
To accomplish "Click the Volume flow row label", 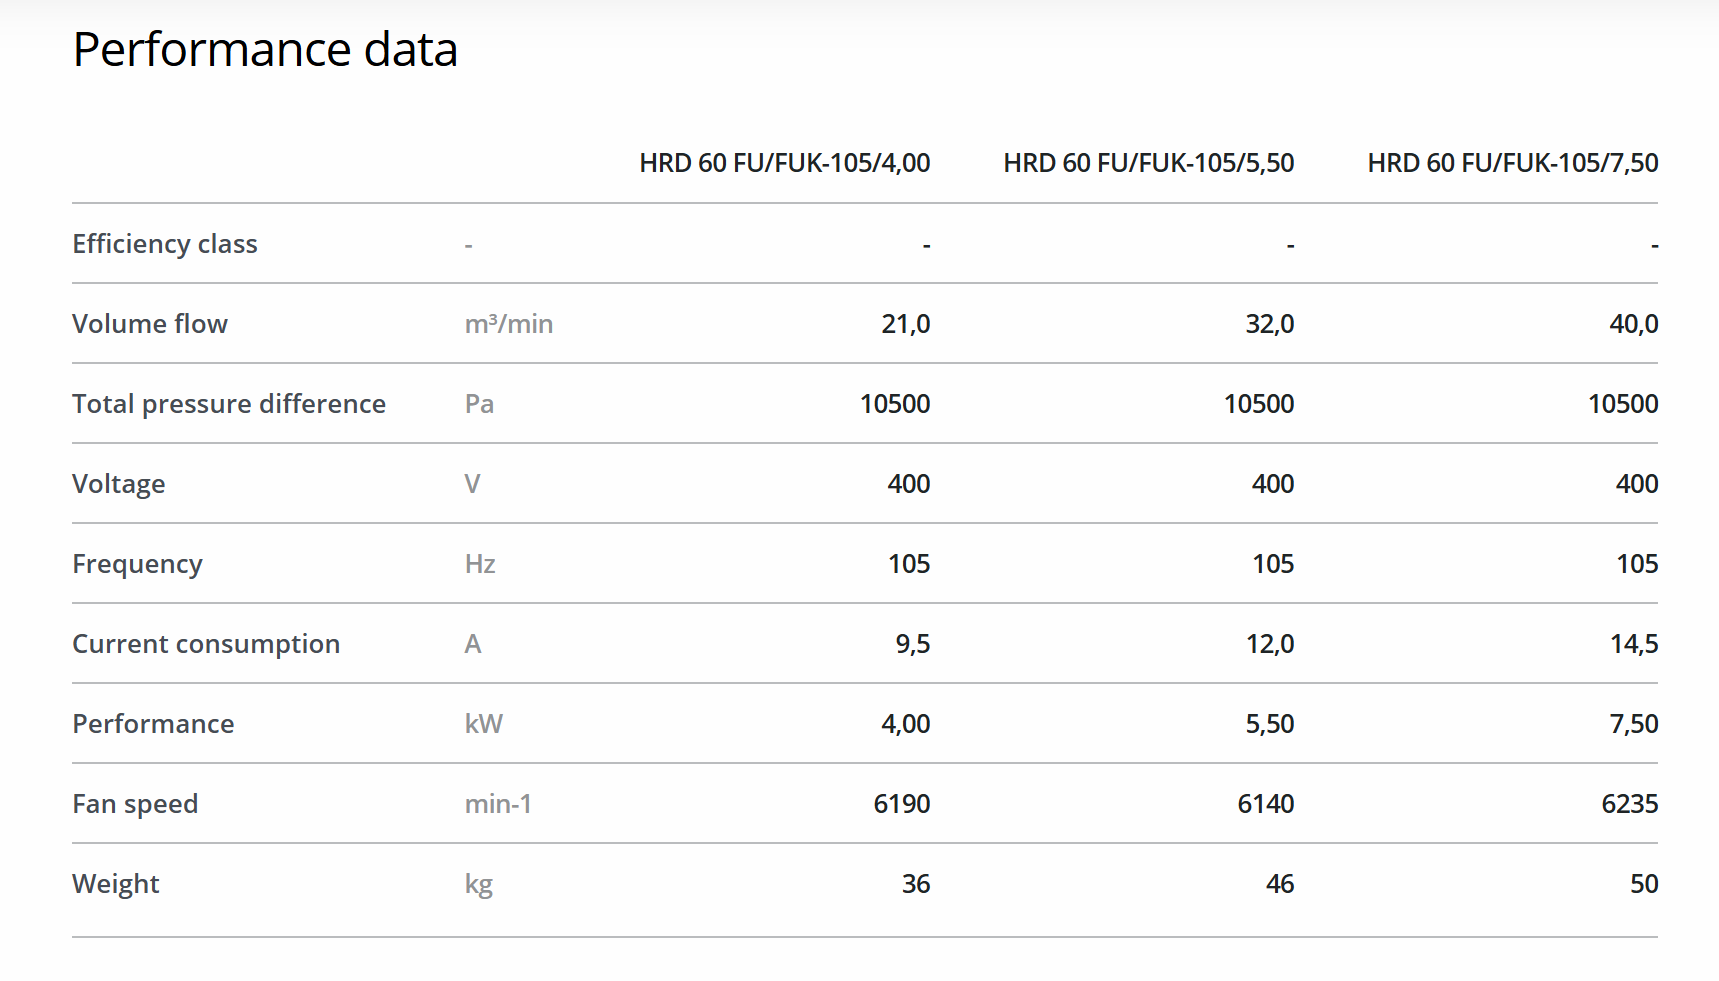I will 150,324.
